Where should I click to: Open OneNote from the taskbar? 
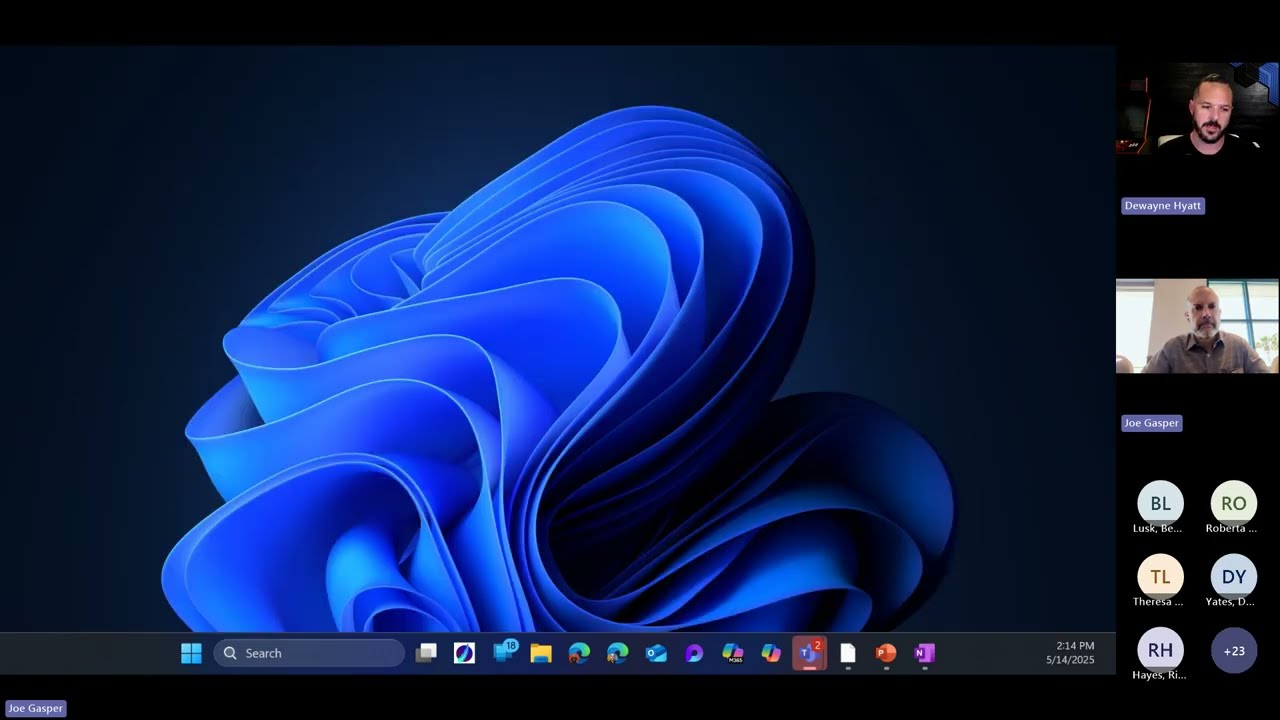(x=924, y=653)
